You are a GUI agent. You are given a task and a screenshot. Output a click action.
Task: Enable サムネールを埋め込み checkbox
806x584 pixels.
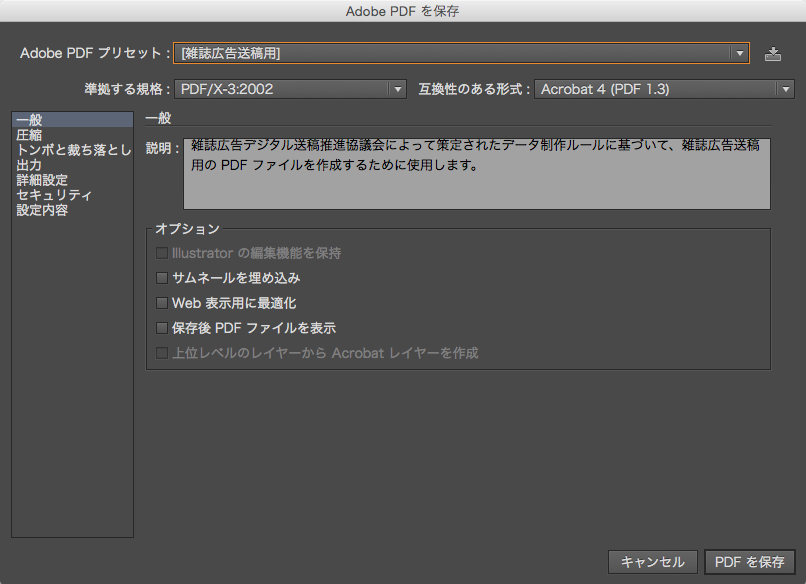point(162,278)
